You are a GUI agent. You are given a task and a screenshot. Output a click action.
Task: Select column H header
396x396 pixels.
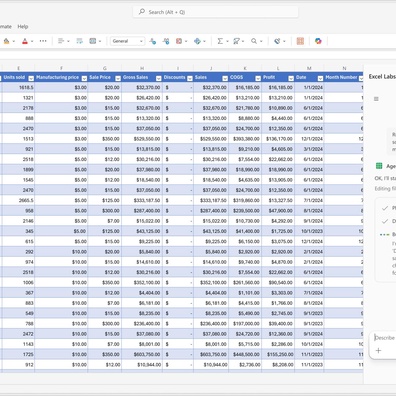142,68
